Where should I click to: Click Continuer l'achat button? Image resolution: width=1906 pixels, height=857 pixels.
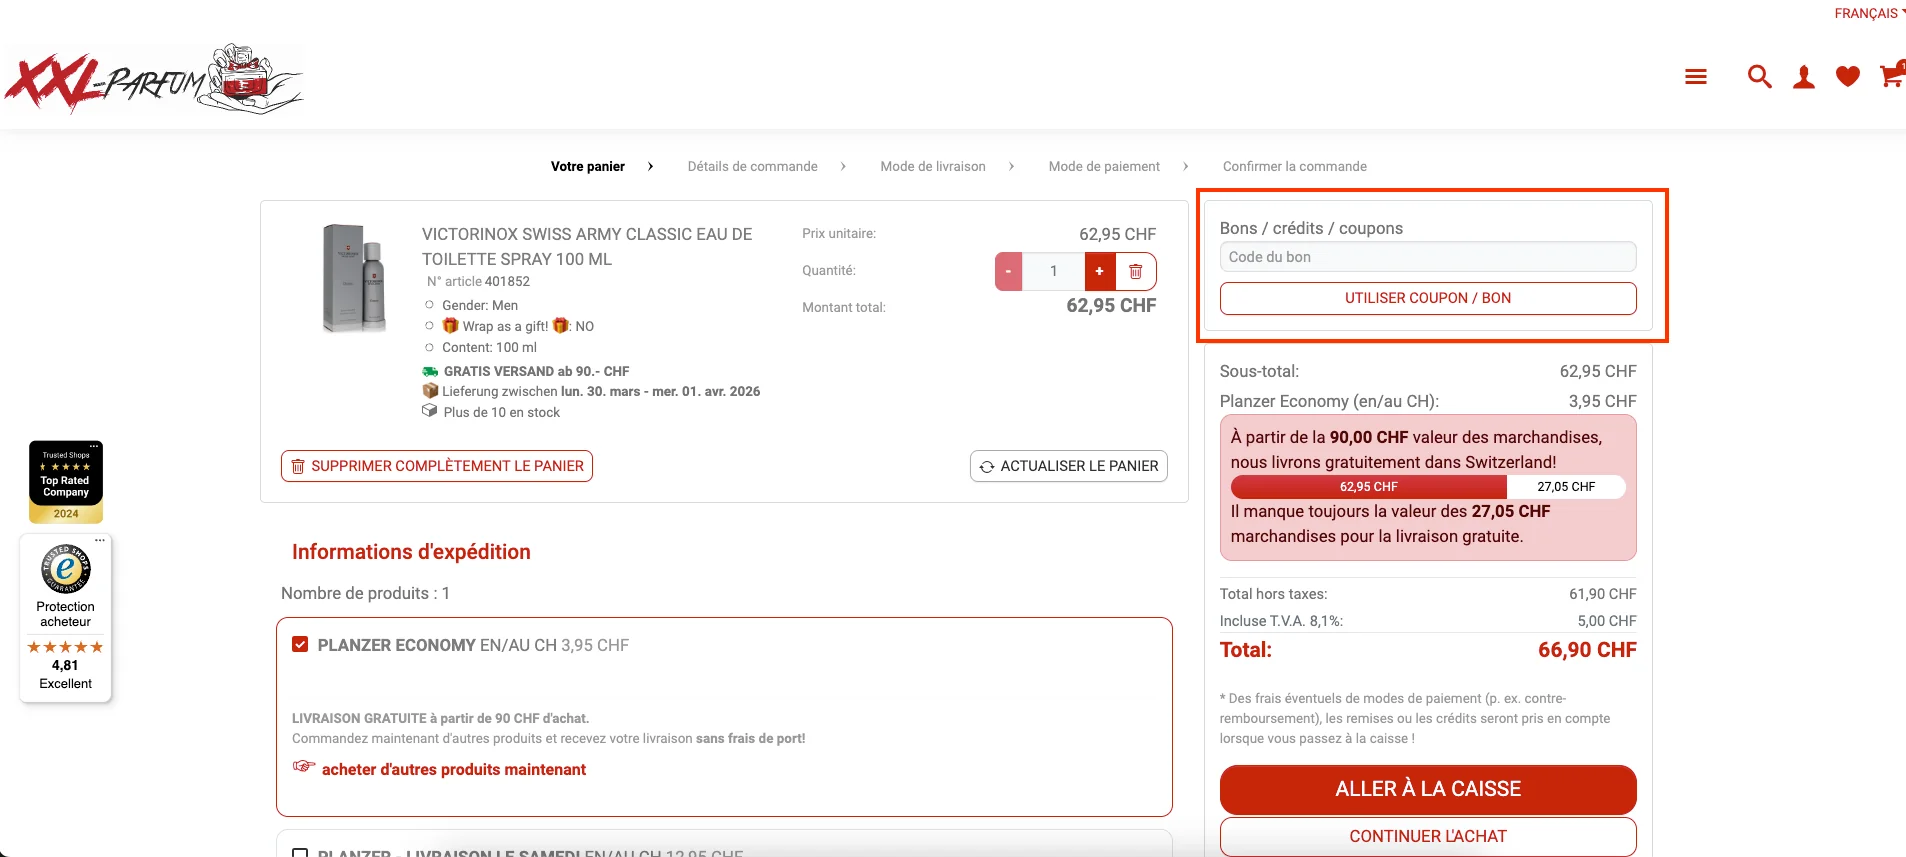point(1428,836)
